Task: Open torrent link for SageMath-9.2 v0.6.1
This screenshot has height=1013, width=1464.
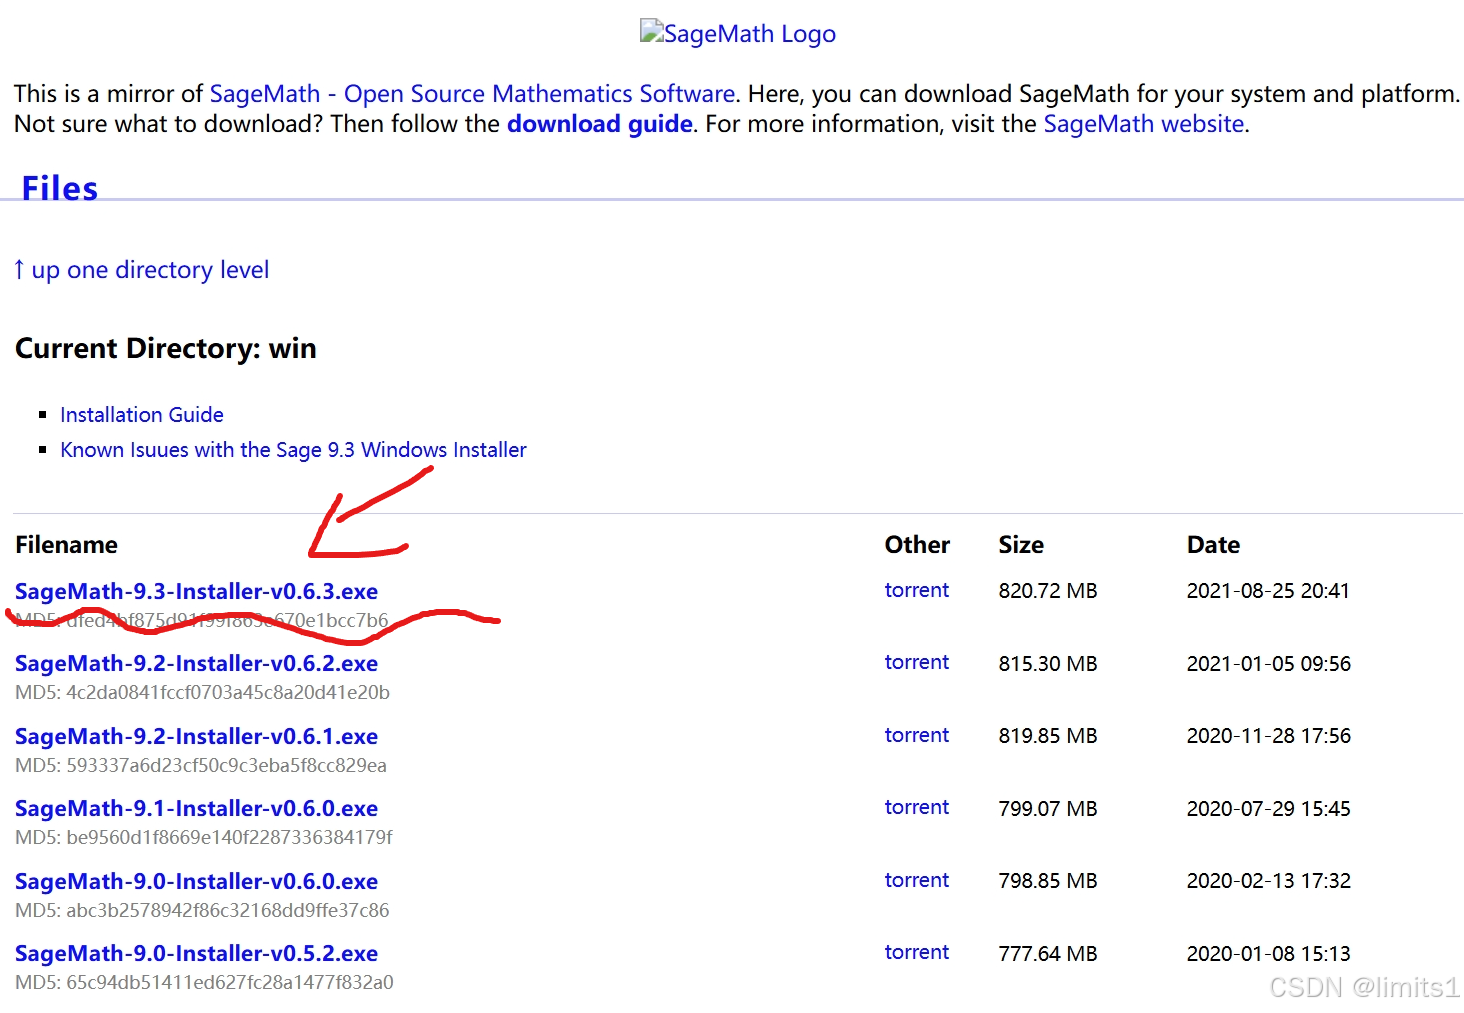Action: pyautogui.click(x=917, y=735)
